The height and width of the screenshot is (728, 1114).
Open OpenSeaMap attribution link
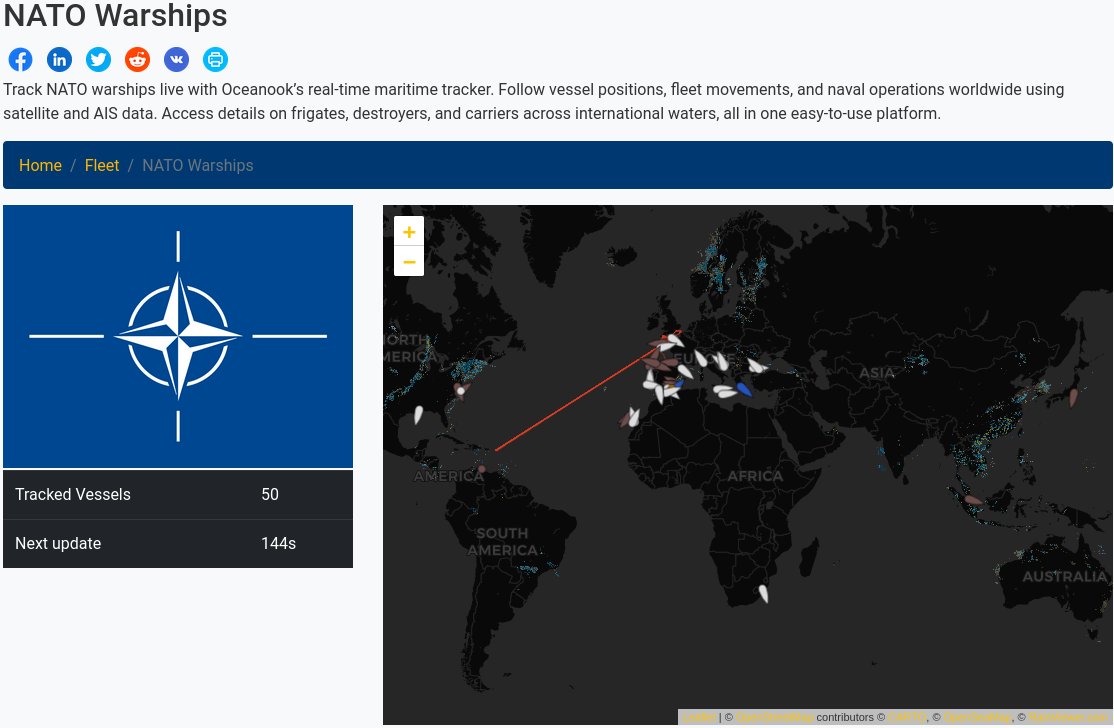(978, 717)
